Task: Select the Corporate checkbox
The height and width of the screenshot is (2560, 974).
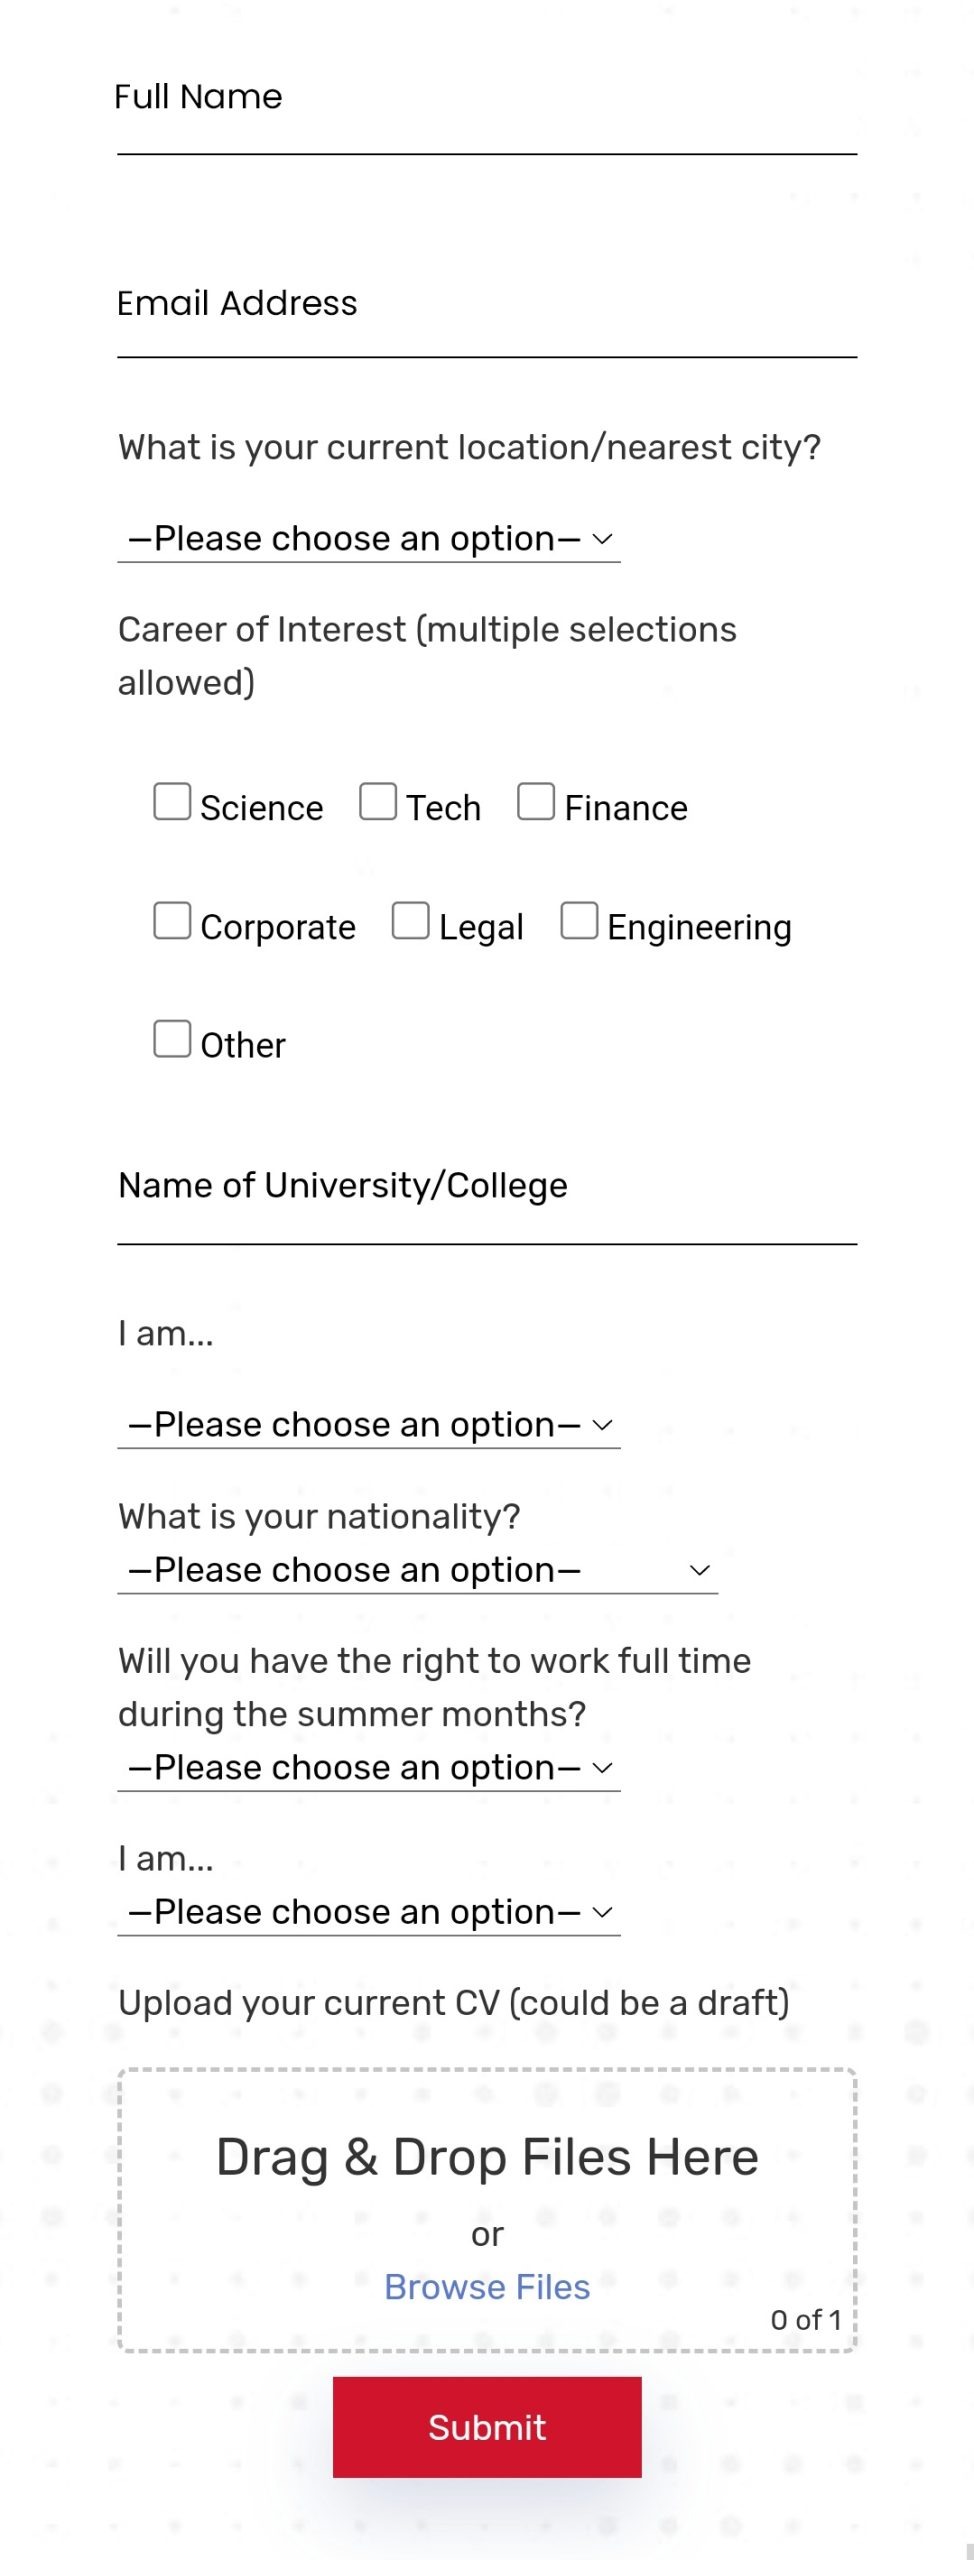Action: pyautogui.click(x=172, y=921)
